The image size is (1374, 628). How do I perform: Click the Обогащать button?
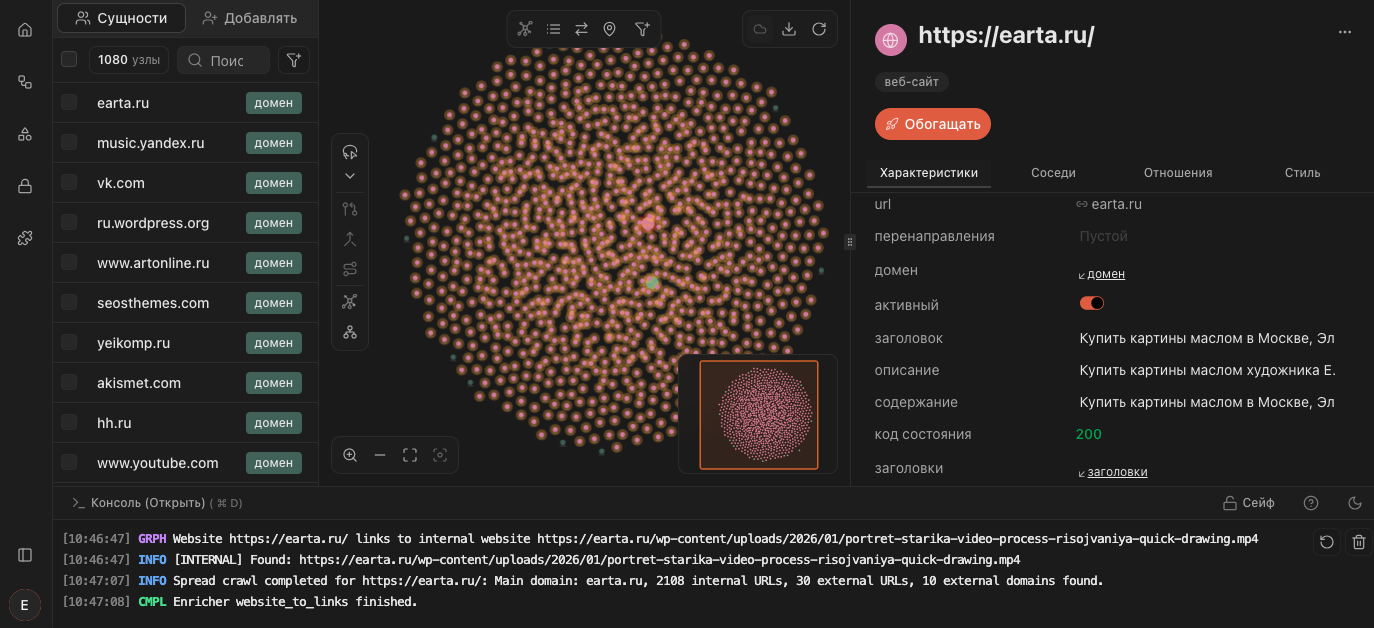(933, 124)
